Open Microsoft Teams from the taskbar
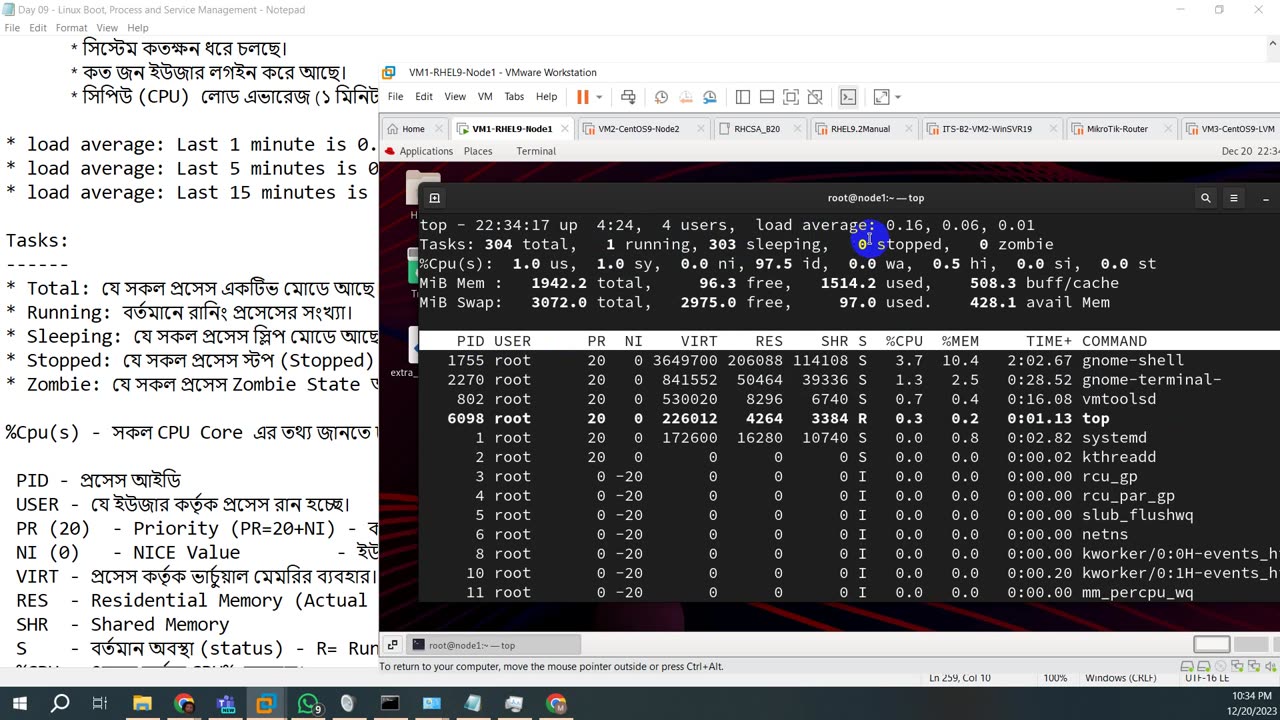Image resolution: width=1280 pixels, height=720 pixels. (225, 704)
